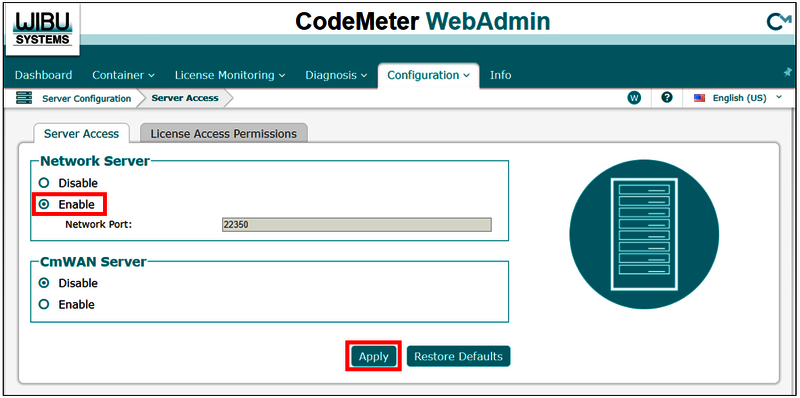800x398 pixels.
Task: Open the help question mark icon
Action: pos(666,97)
